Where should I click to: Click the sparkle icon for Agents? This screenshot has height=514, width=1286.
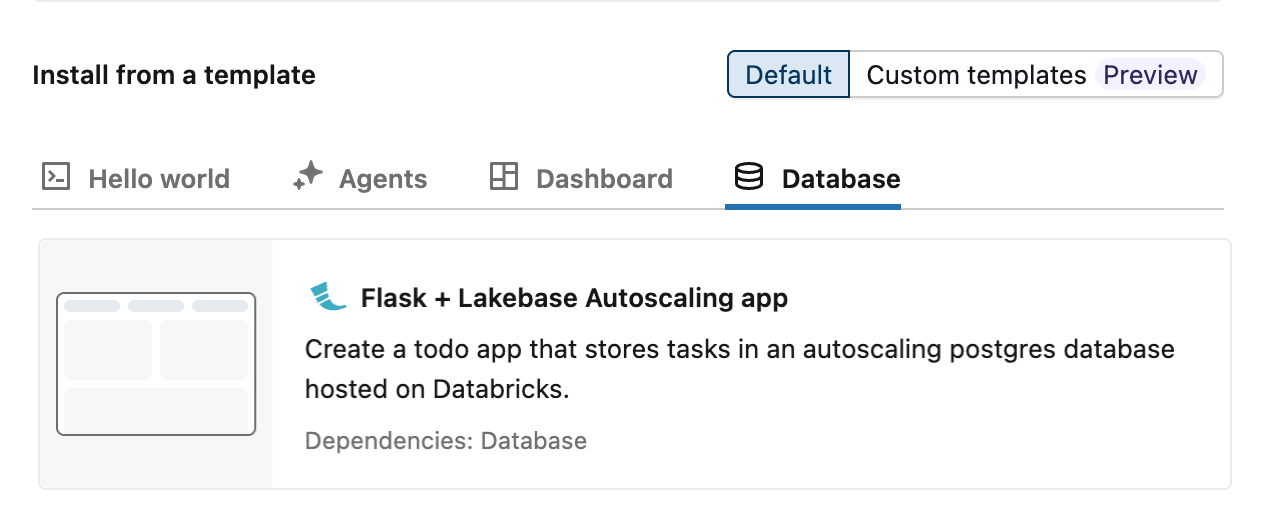(307, 178)
